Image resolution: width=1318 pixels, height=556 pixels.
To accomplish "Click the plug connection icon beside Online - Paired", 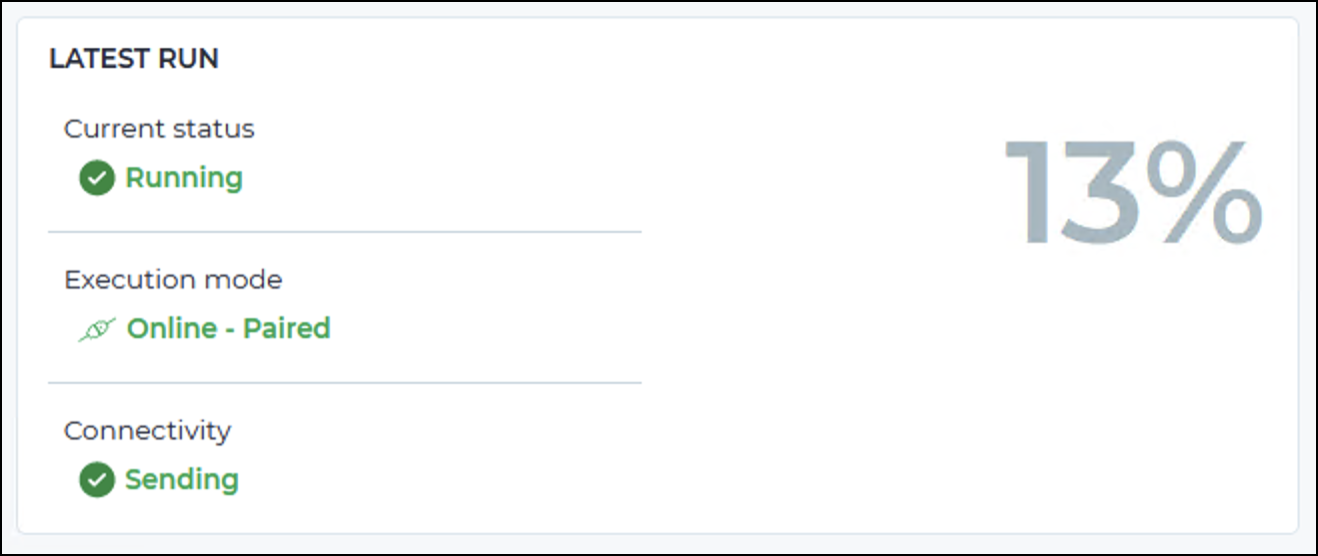I will (x=97, y=329).
